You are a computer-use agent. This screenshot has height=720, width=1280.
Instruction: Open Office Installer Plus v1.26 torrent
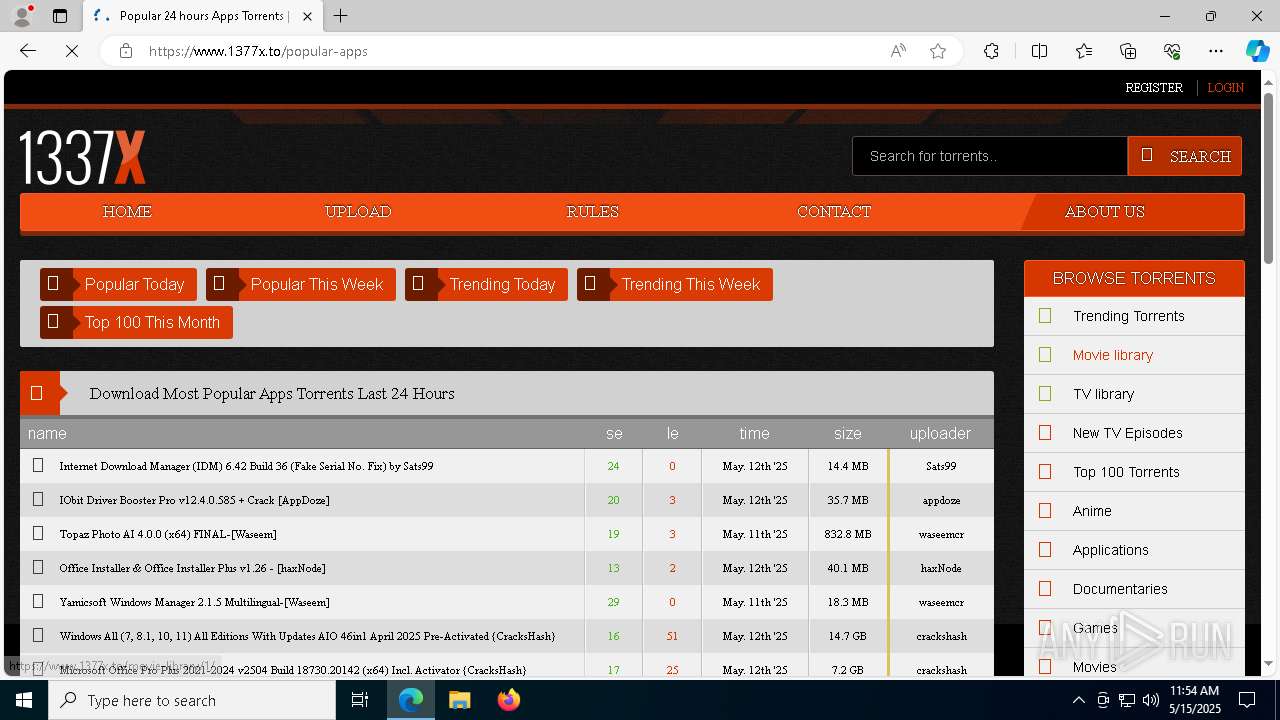[x=192, y=568]
